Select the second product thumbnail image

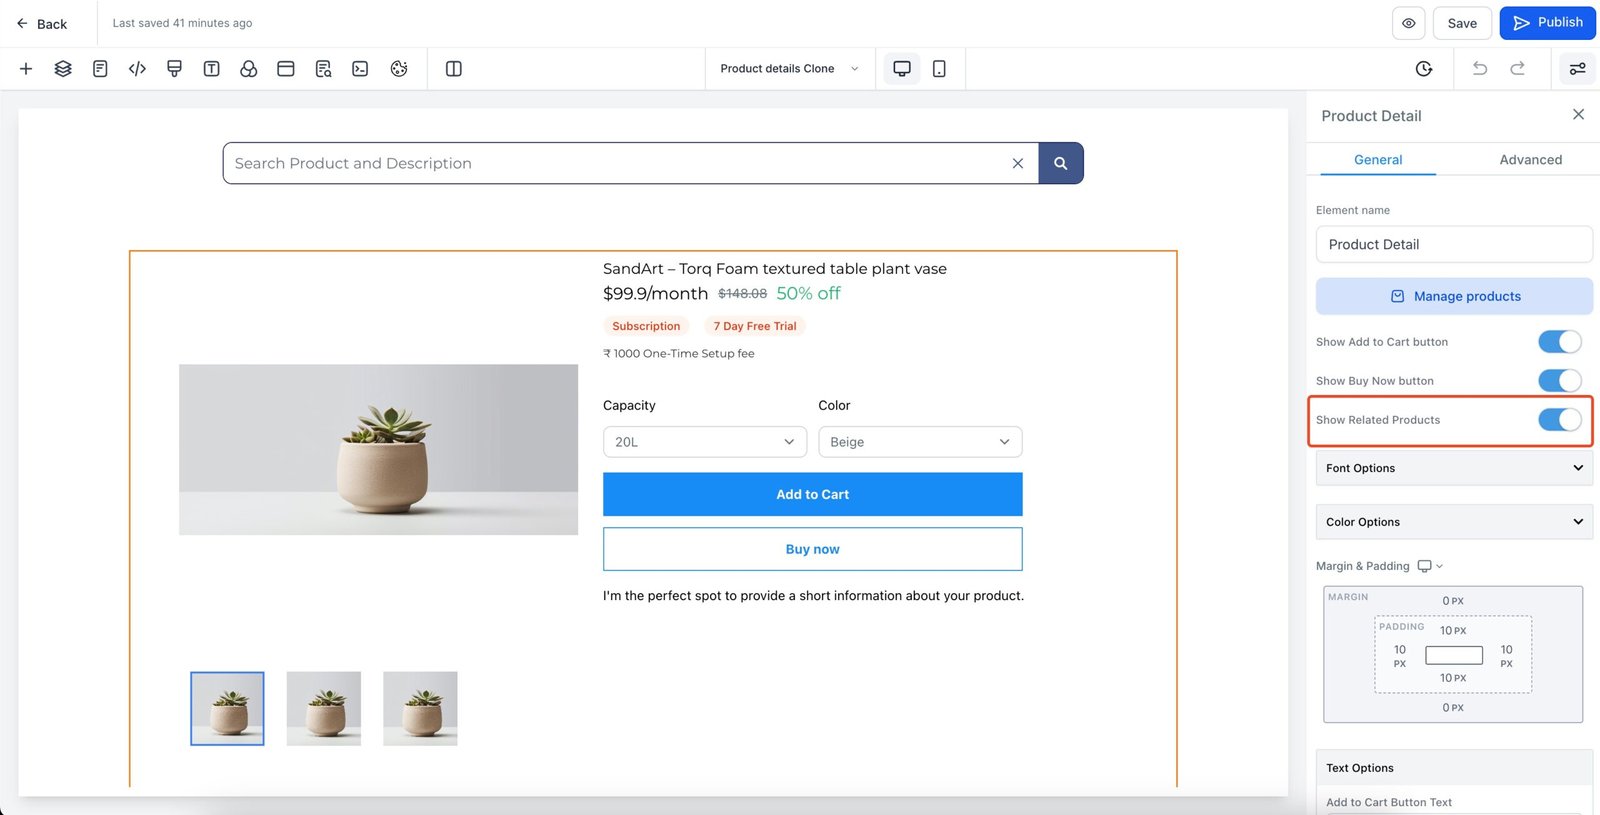click(x=323, y=708)
